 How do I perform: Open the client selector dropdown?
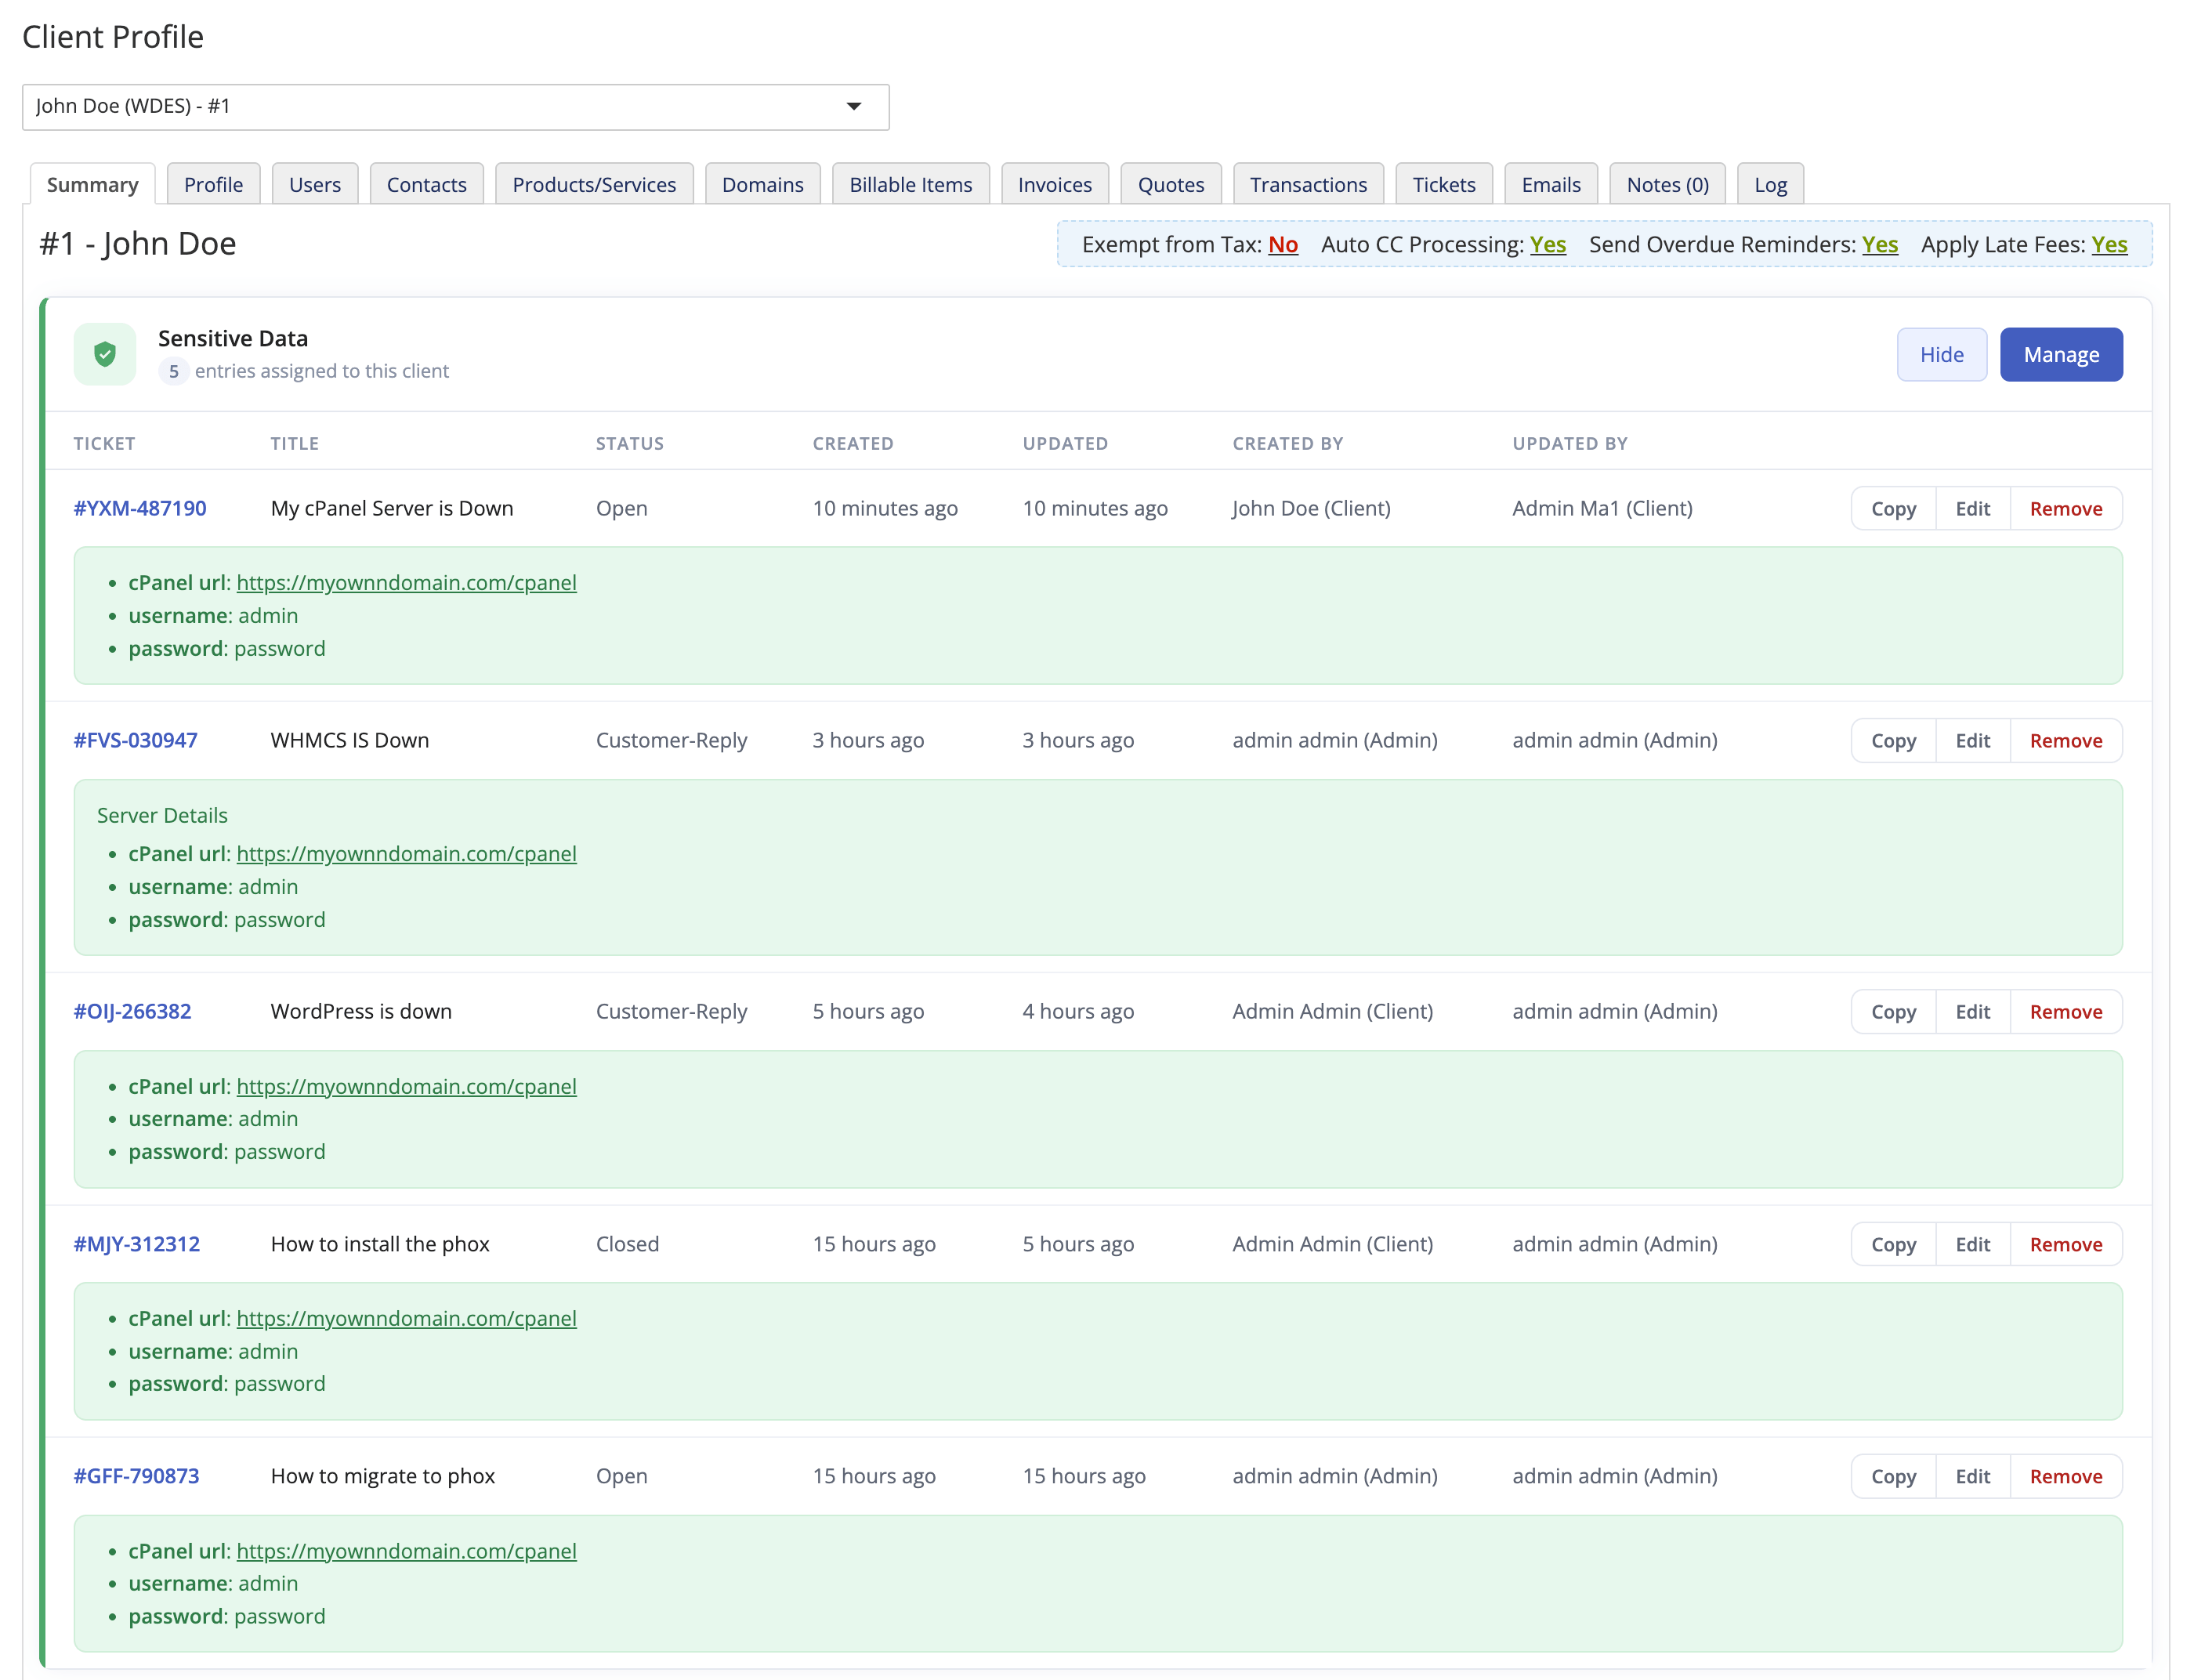coord(455,107)
